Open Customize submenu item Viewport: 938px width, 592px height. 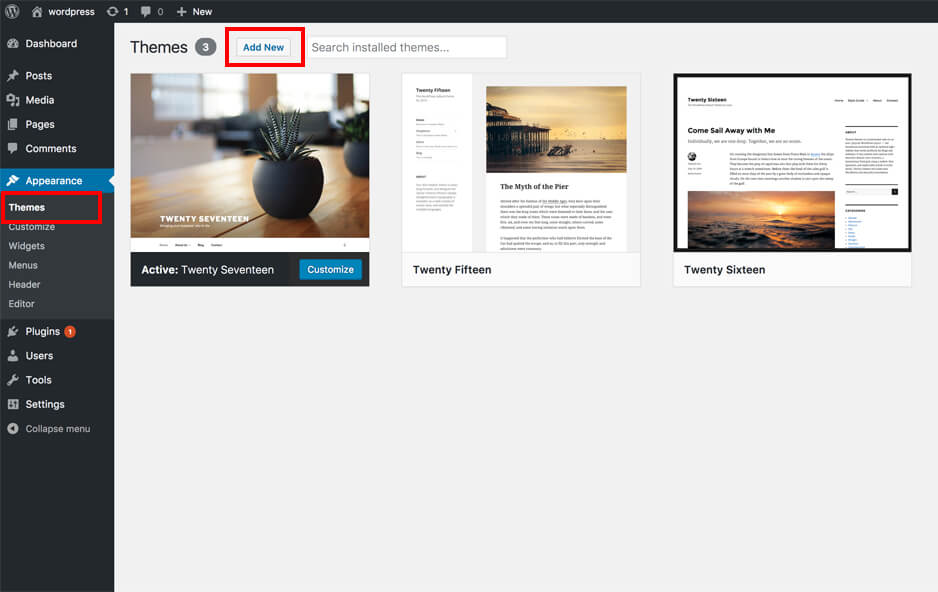(x=32, y=227)
